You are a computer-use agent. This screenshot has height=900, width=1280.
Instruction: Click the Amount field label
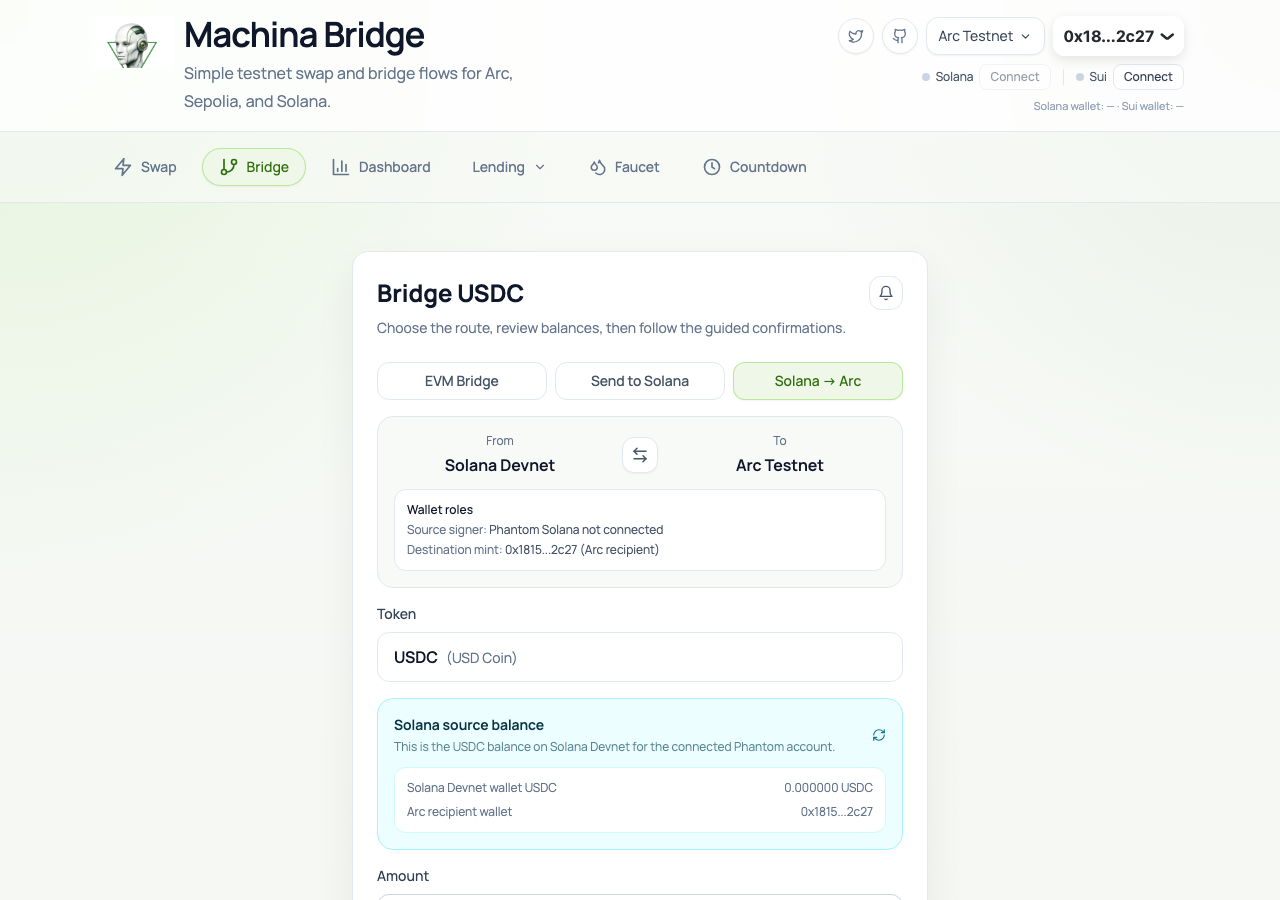tap(403, 876)
